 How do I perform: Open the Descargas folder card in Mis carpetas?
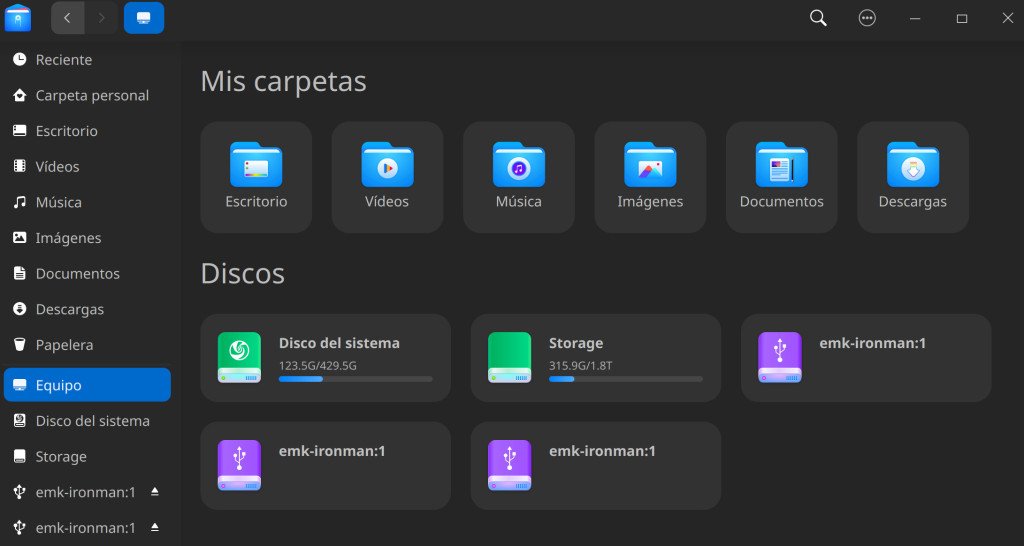[x=913, y=177]
